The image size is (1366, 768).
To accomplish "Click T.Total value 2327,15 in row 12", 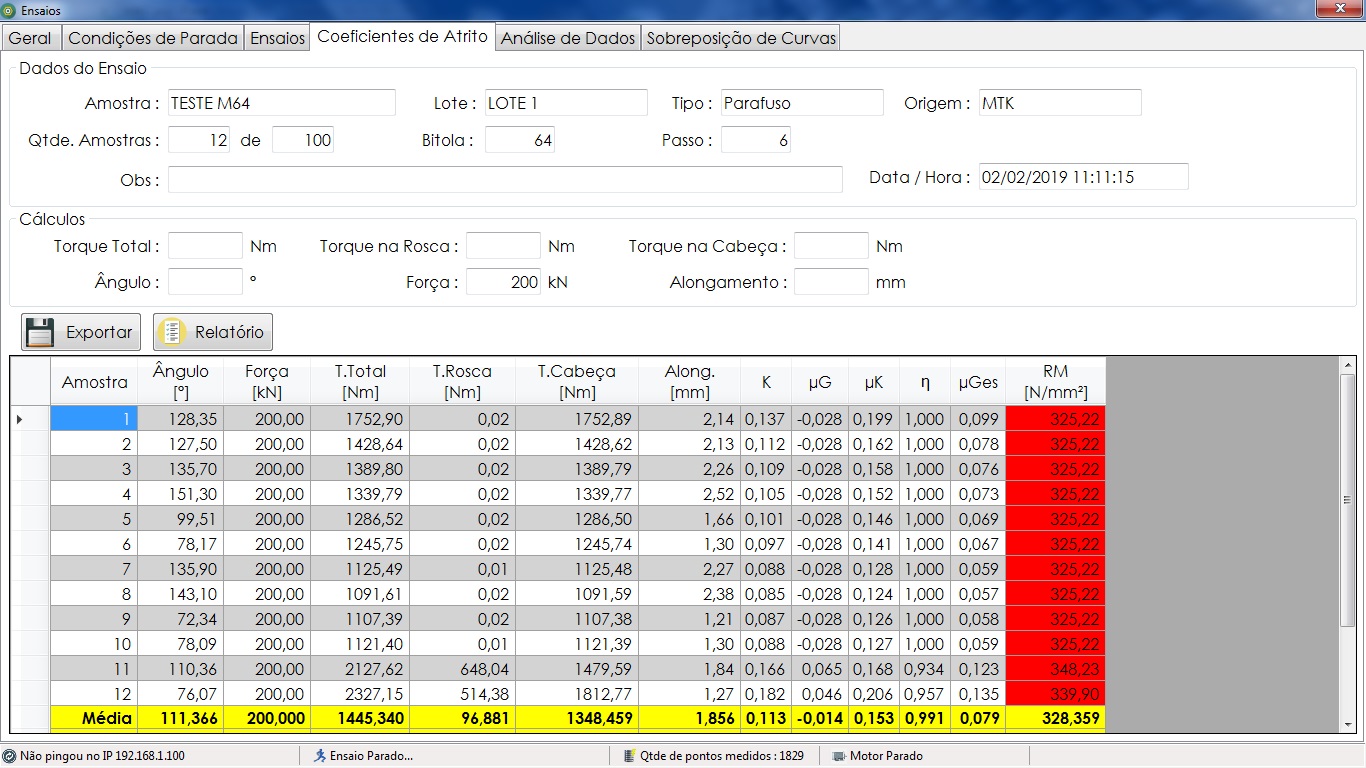I will click(360, 694).
